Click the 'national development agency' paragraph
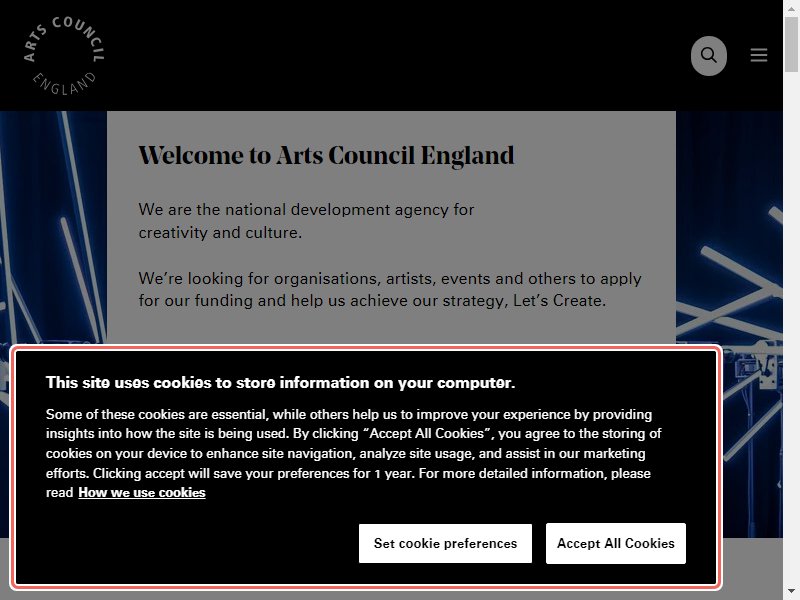This screenshot has width=800, height=600. 306,221
